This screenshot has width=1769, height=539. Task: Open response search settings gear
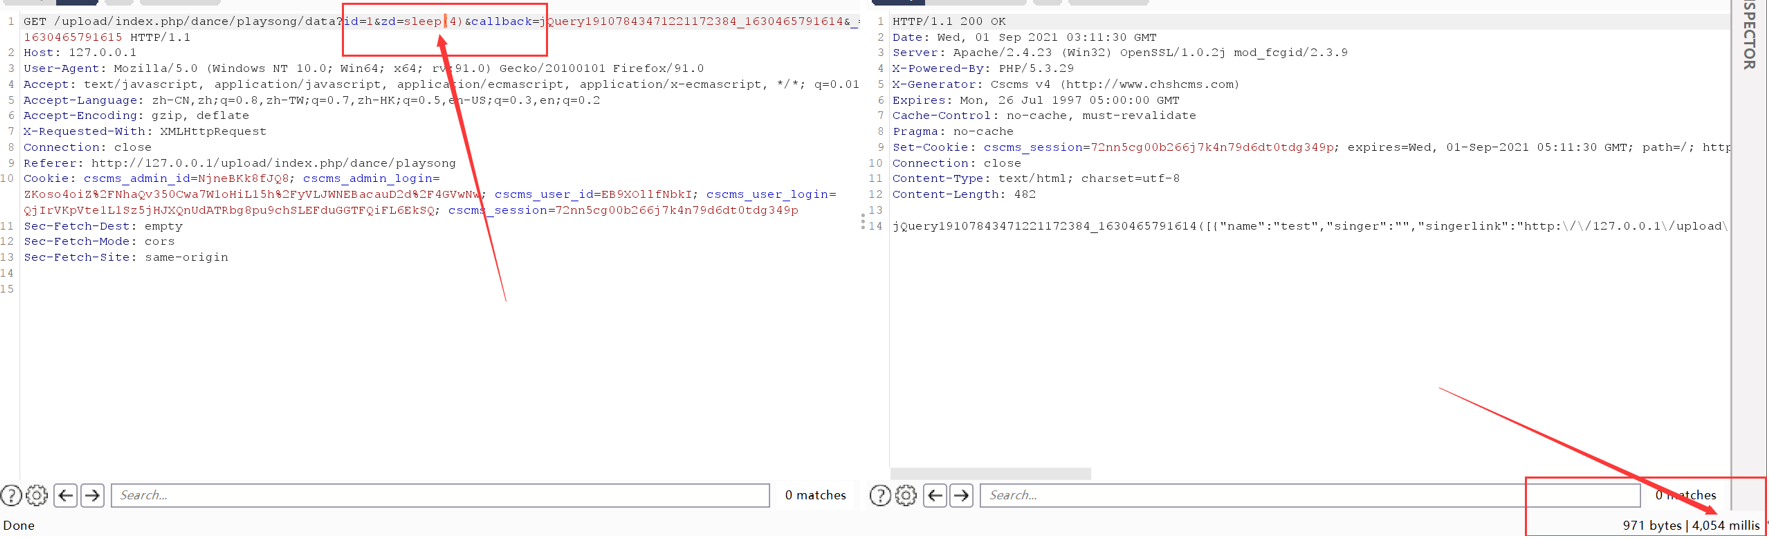point(906,495)
